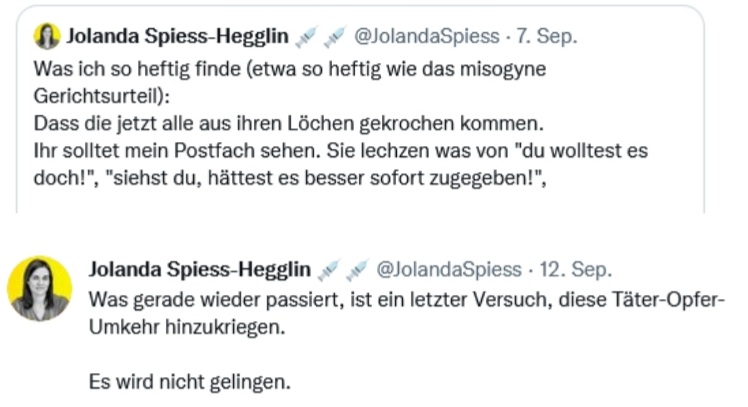Open the small avatar in quoted tweet
The height and width of the screenshot is (407, 748).
click(x=47, y=36)
